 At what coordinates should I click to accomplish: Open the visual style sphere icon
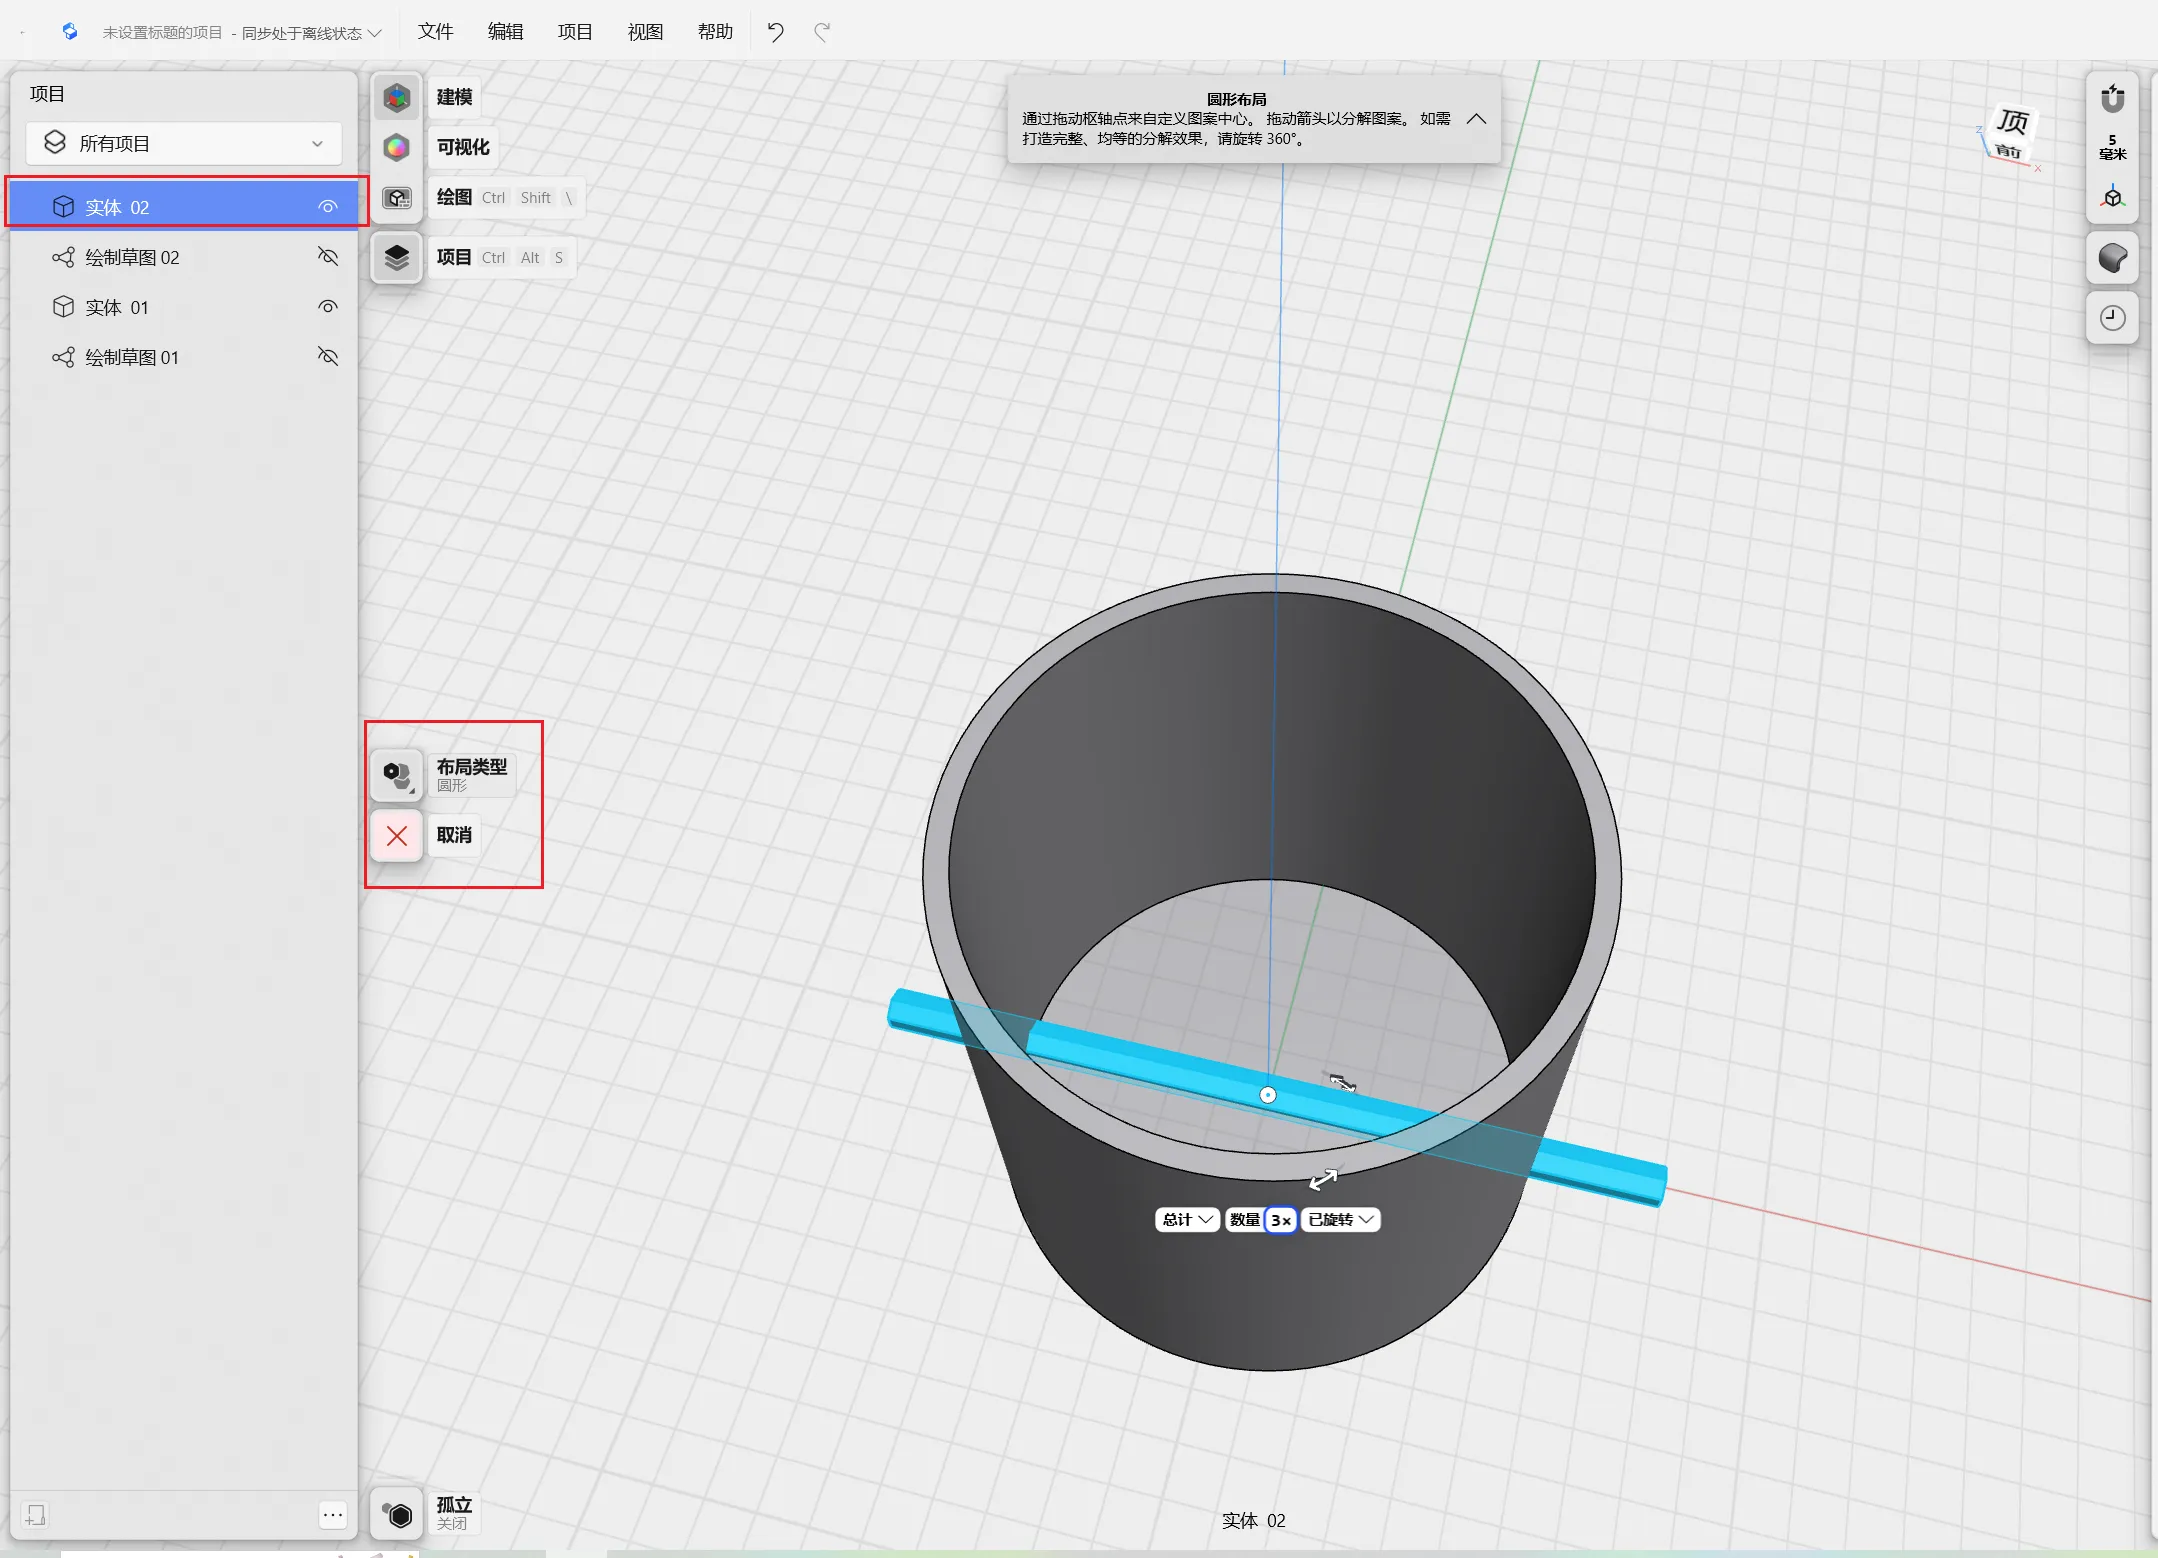[x=2112, y=258]
